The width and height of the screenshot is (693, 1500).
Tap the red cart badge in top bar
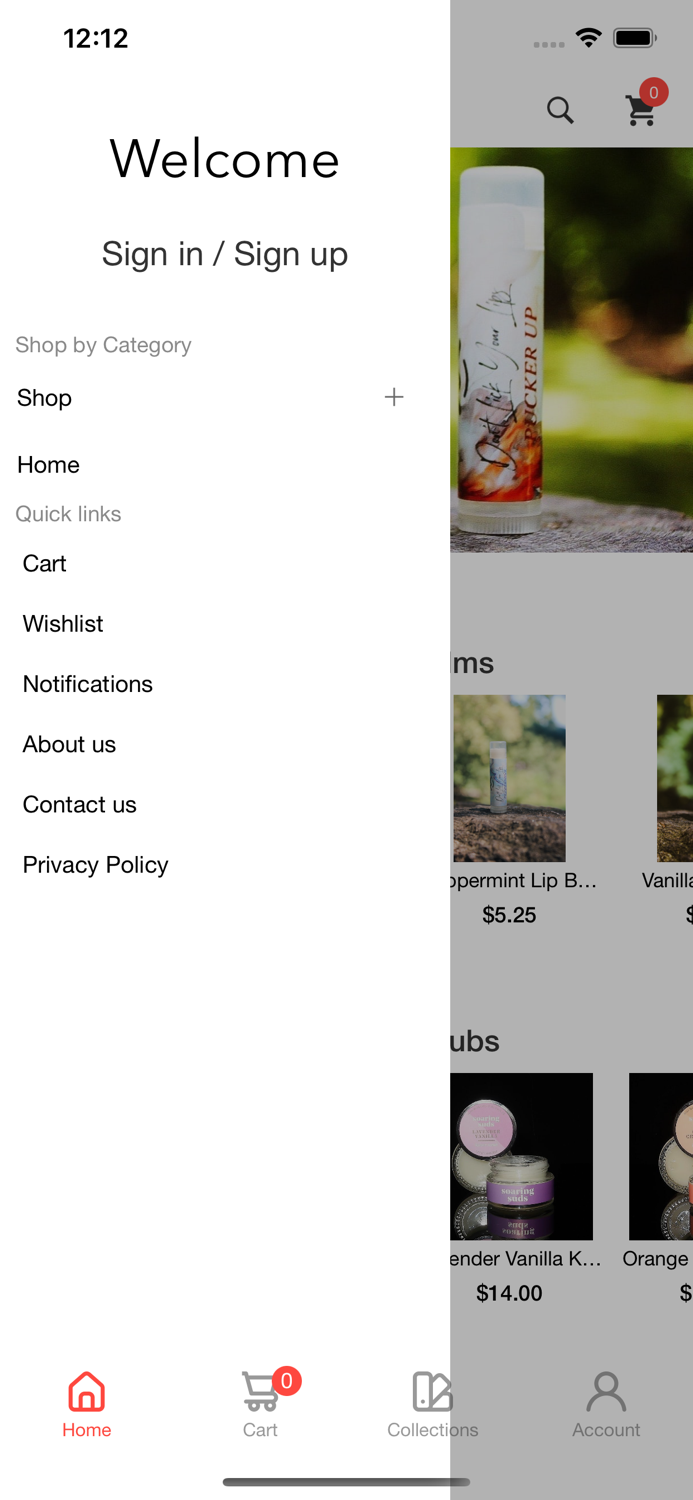(x=654, y=92)
